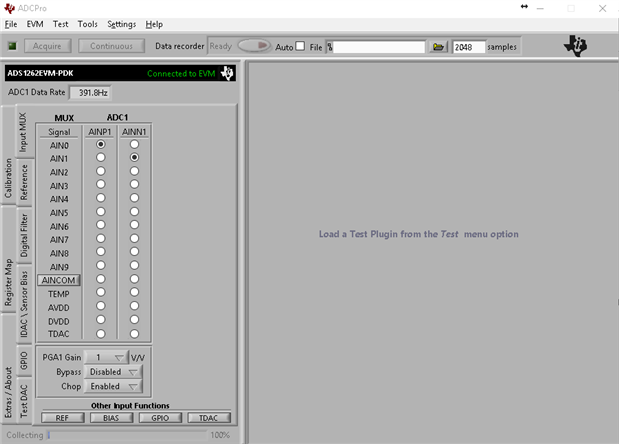Toggle the Data recorder switch
Screen dimensions: 619x444
point(254,46)
